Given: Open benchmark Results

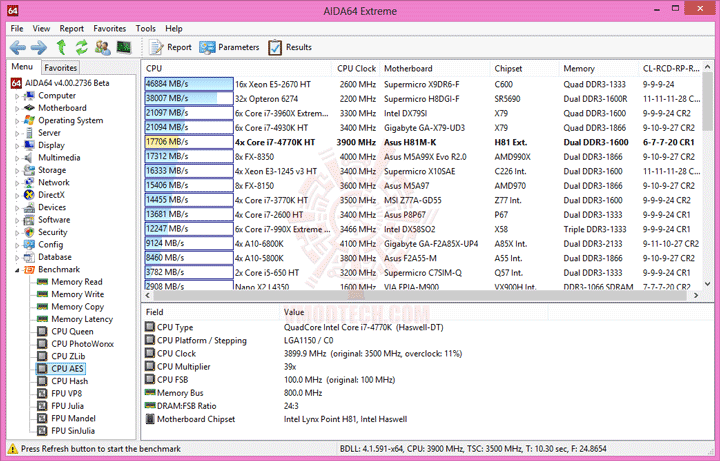Looking at the screenshot, I should pos(290,47).
